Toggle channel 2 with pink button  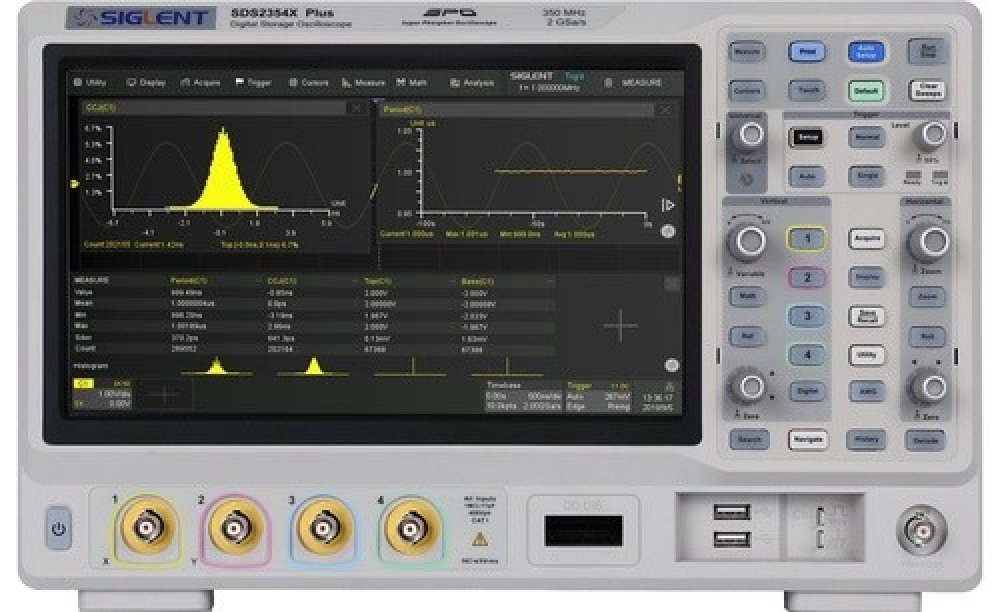(808, 277)
